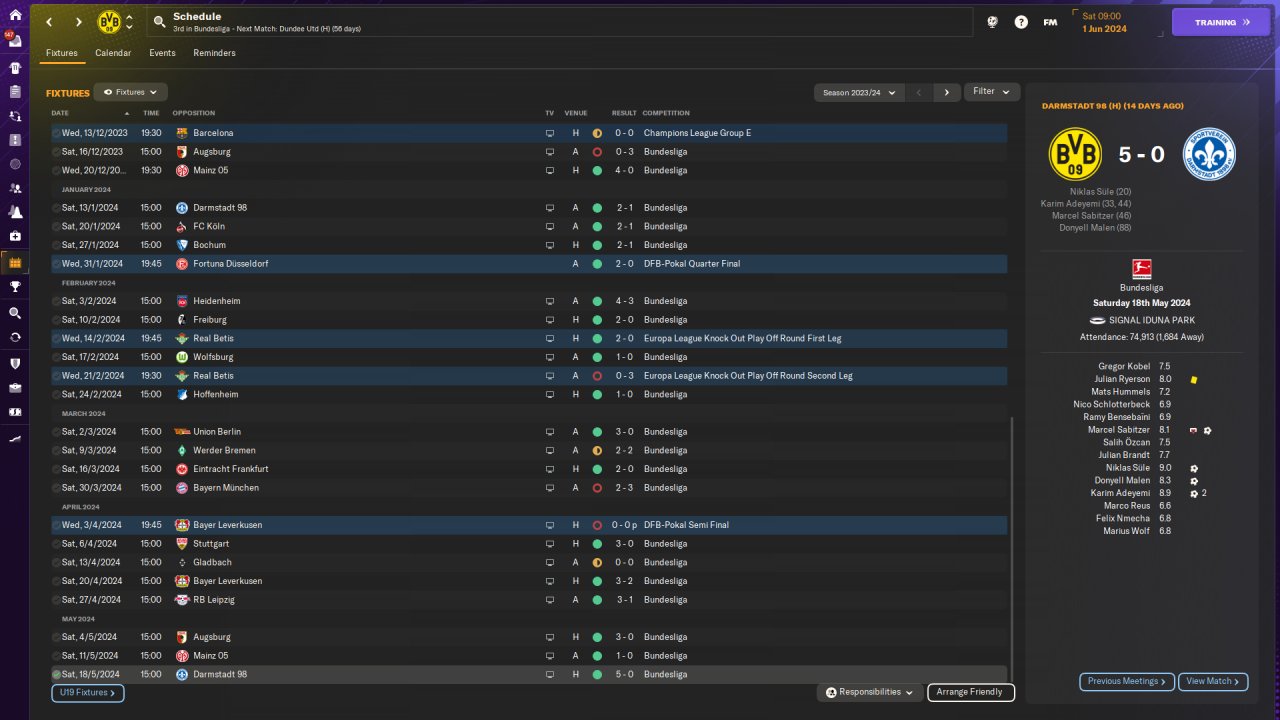Click the Dortmund crest in match panel
The image size is (1280, 720).
1075,154
